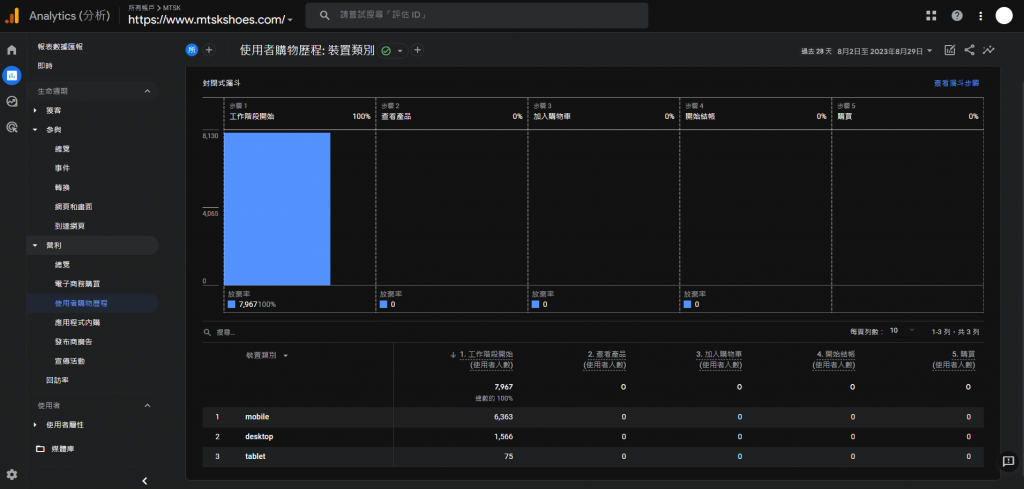Collapse the 生命週期 section
The height and width of the screenshot is (489, 1024).
pos(147,91)
